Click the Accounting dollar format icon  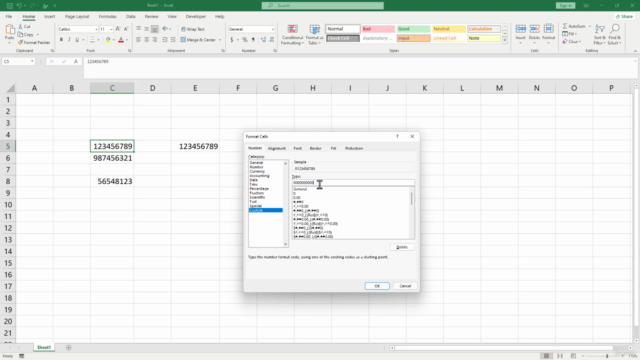pyautogui.click(x=232, y=40)
